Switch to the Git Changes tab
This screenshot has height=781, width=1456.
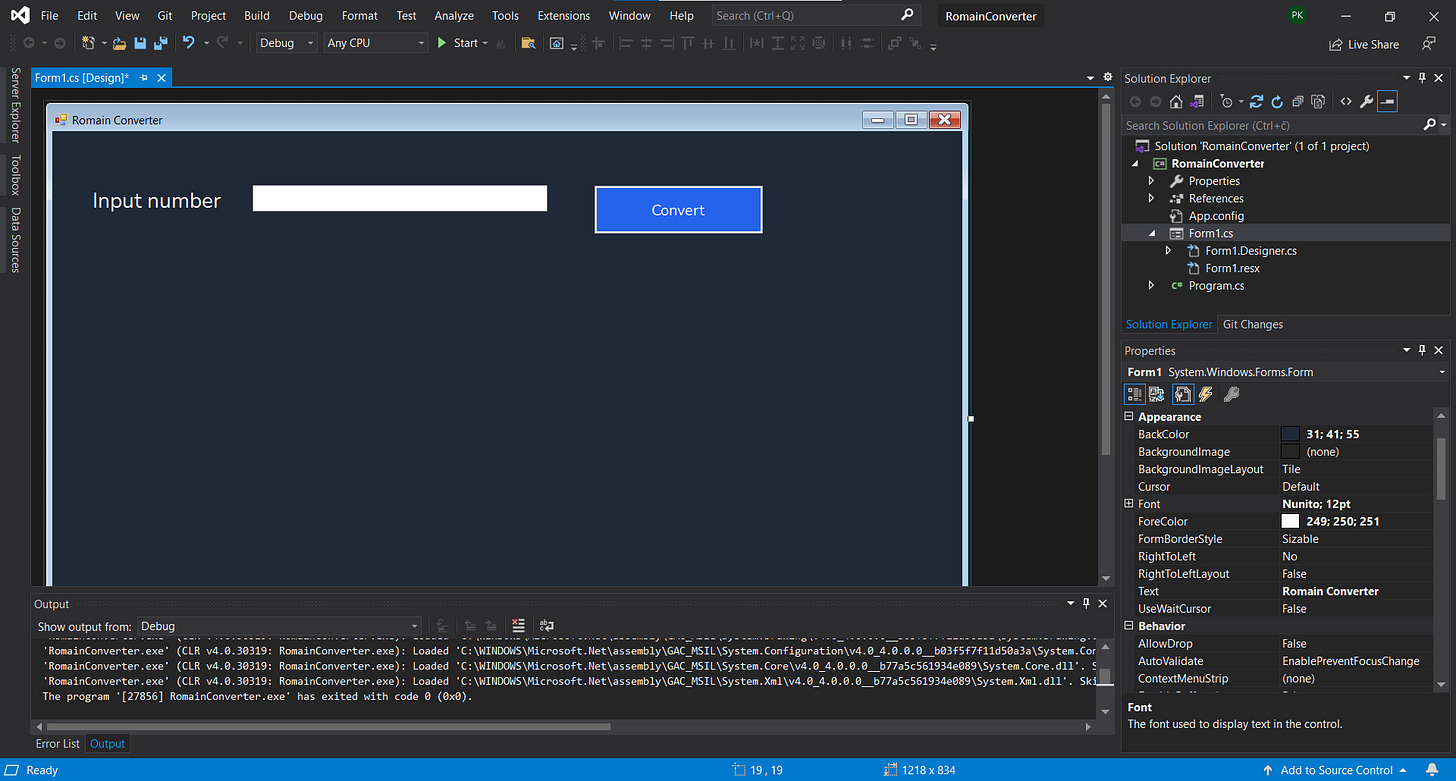1252,324
